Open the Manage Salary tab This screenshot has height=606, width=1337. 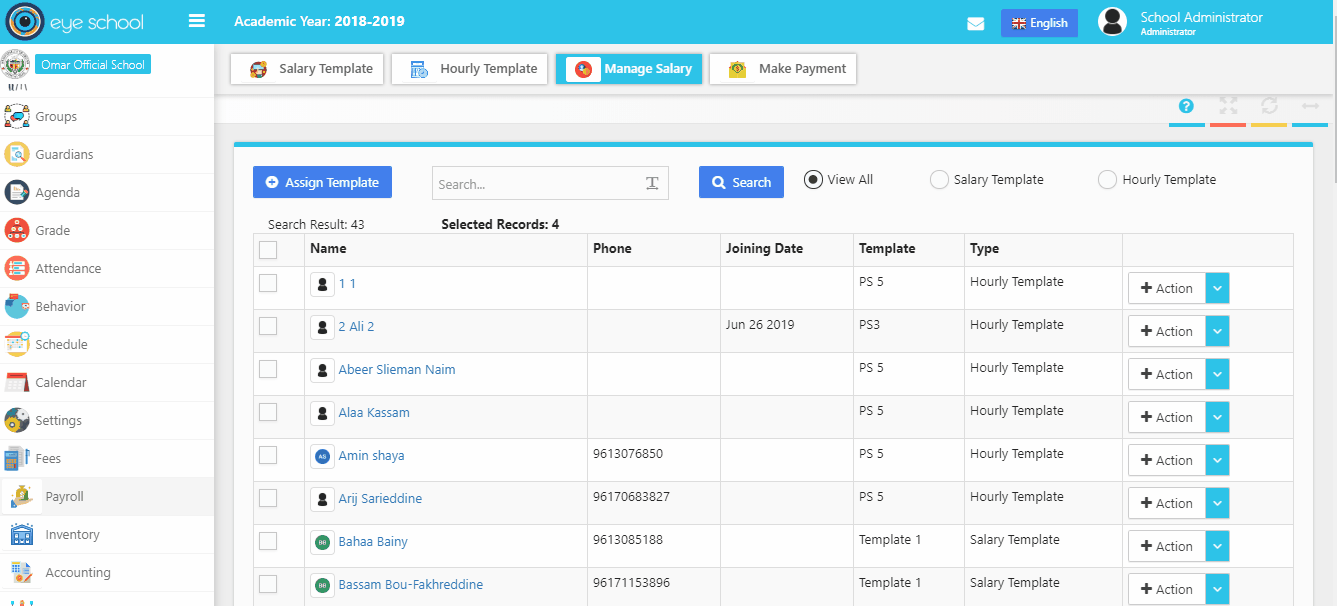[629, 69]
